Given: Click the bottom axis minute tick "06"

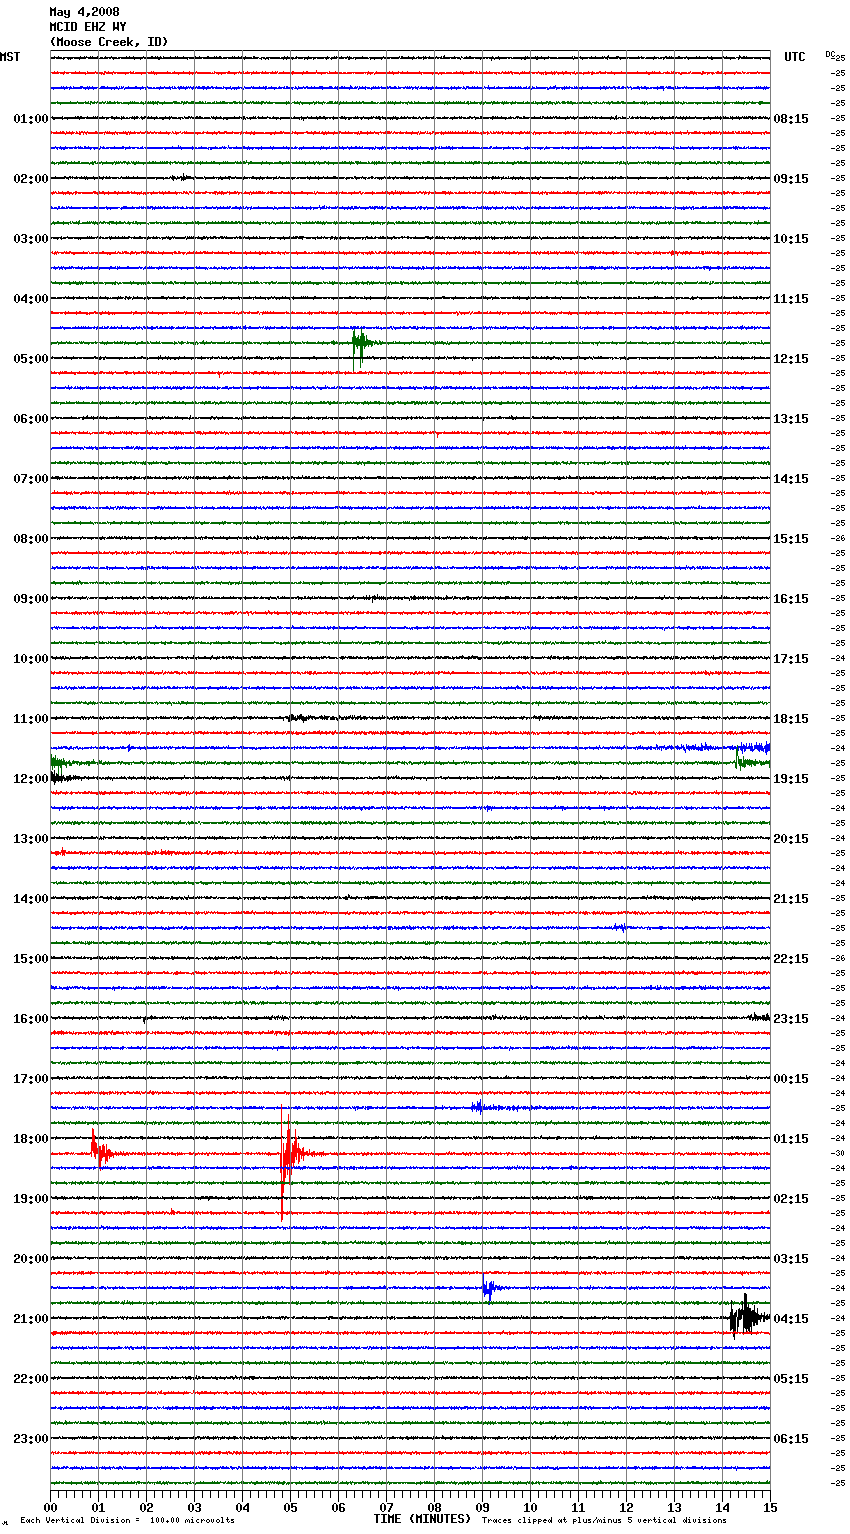Looking at the screenshot, I should pyautogui.click(x=339, y=1506).
